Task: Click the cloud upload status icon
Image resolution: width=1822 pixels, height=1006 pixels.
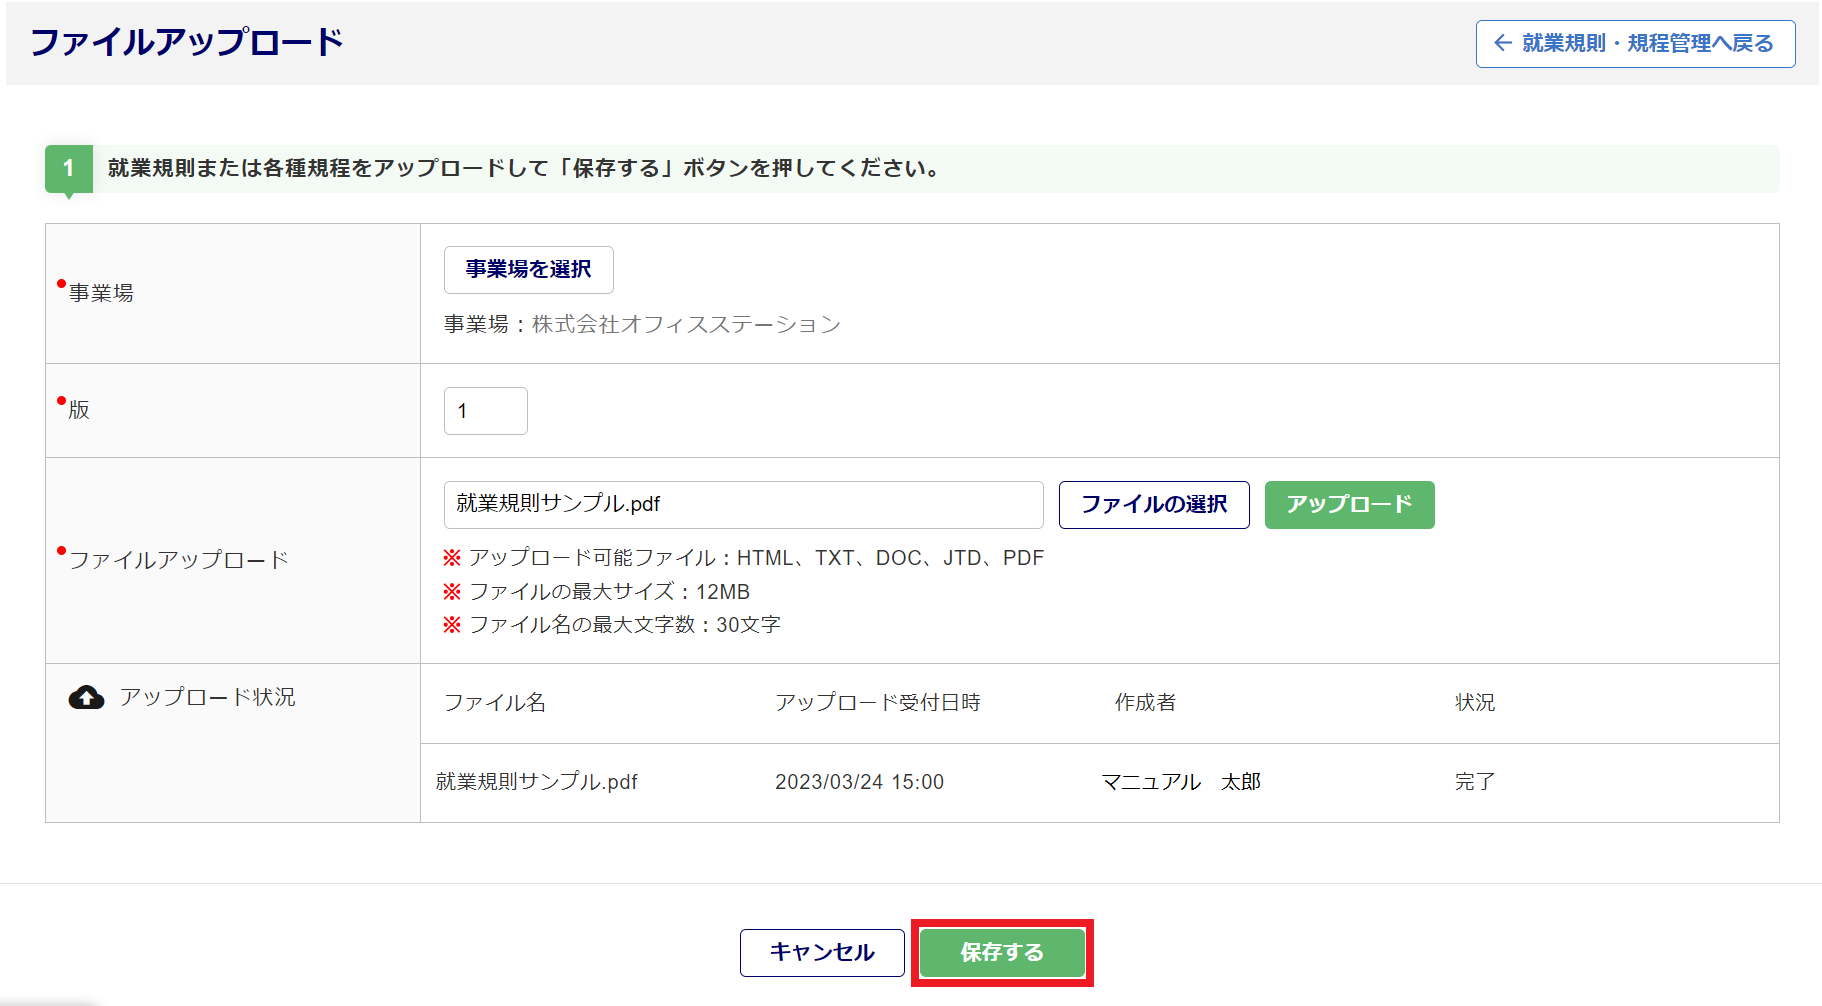Action: [x=86, y=698]
